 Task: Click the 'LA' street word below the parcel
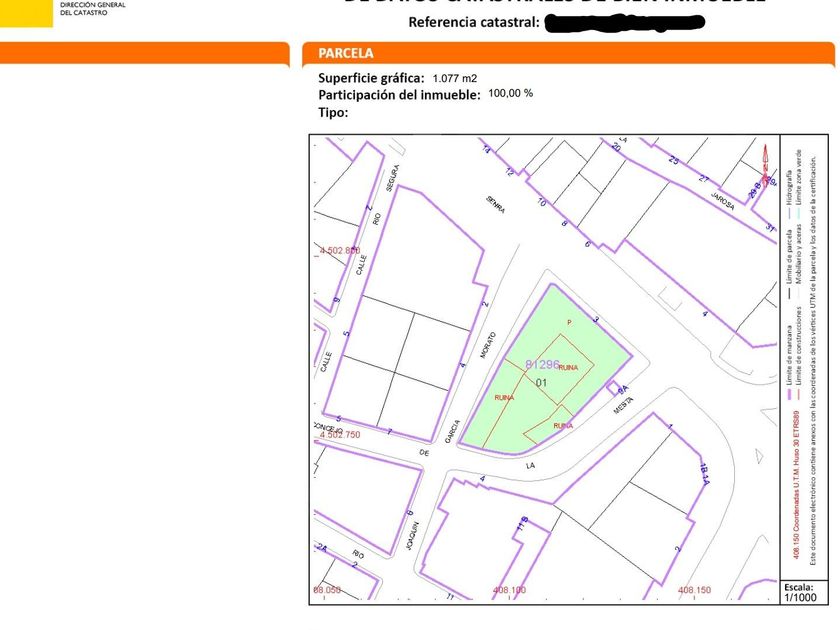click(x=530, y=466)
